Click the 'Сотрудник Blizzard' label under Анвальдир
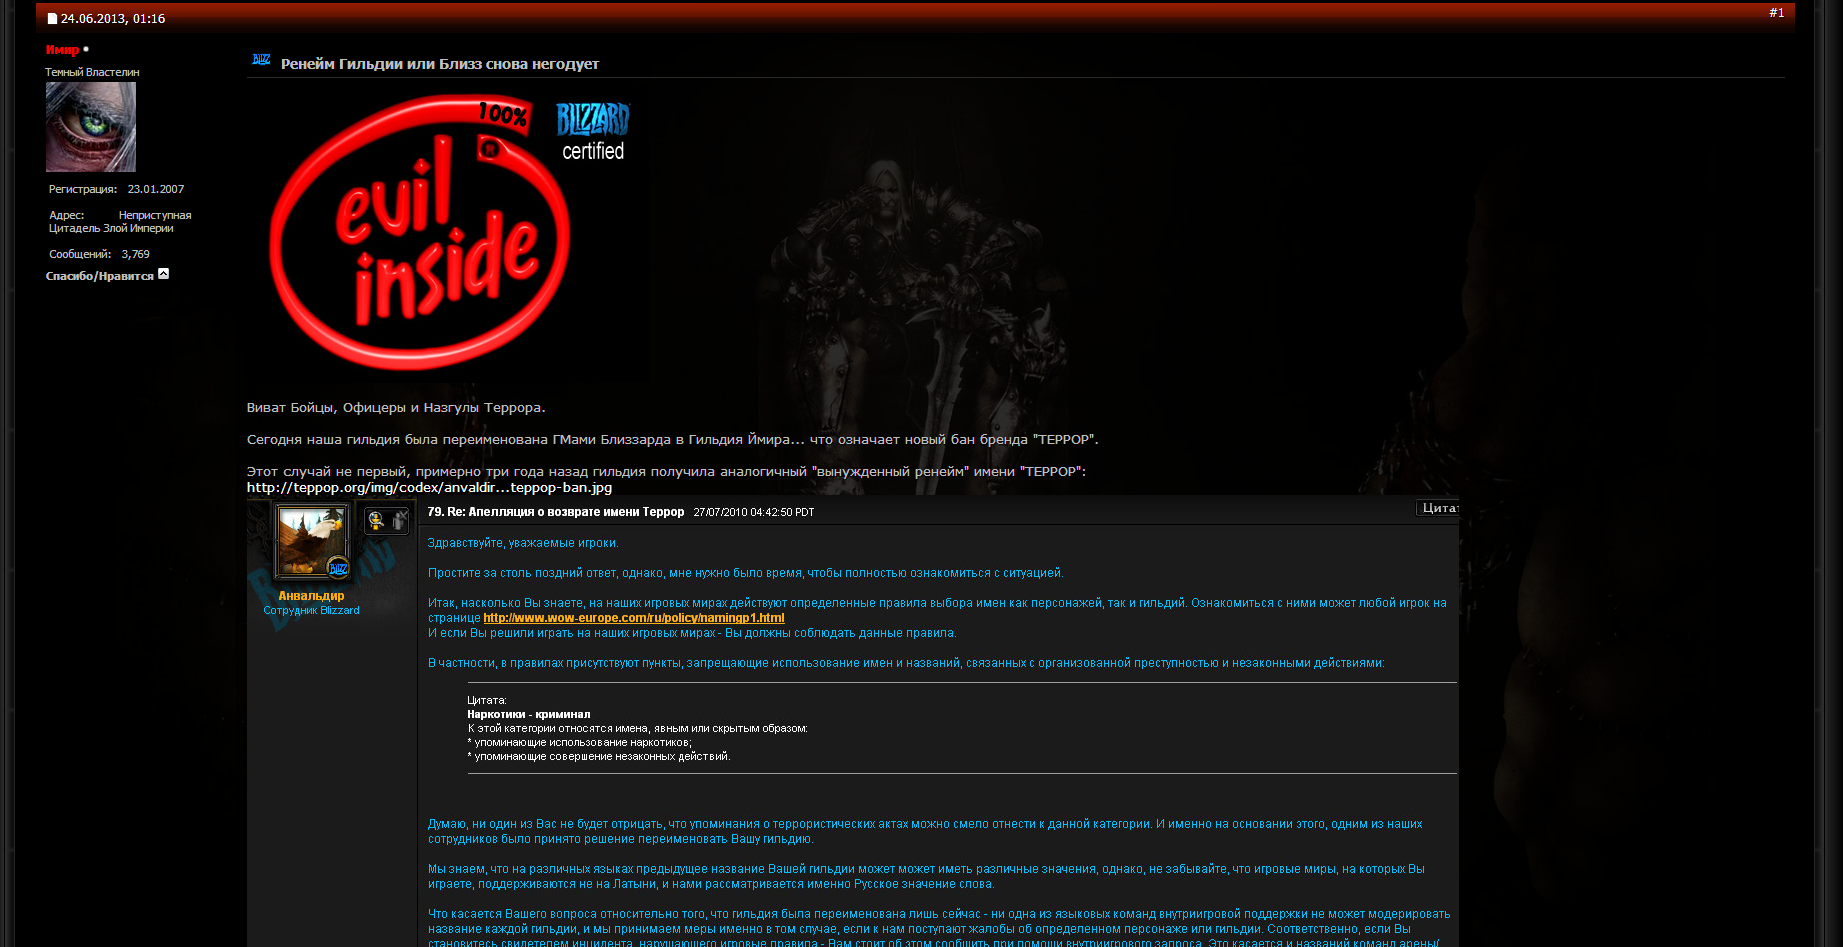 (311, 610)
